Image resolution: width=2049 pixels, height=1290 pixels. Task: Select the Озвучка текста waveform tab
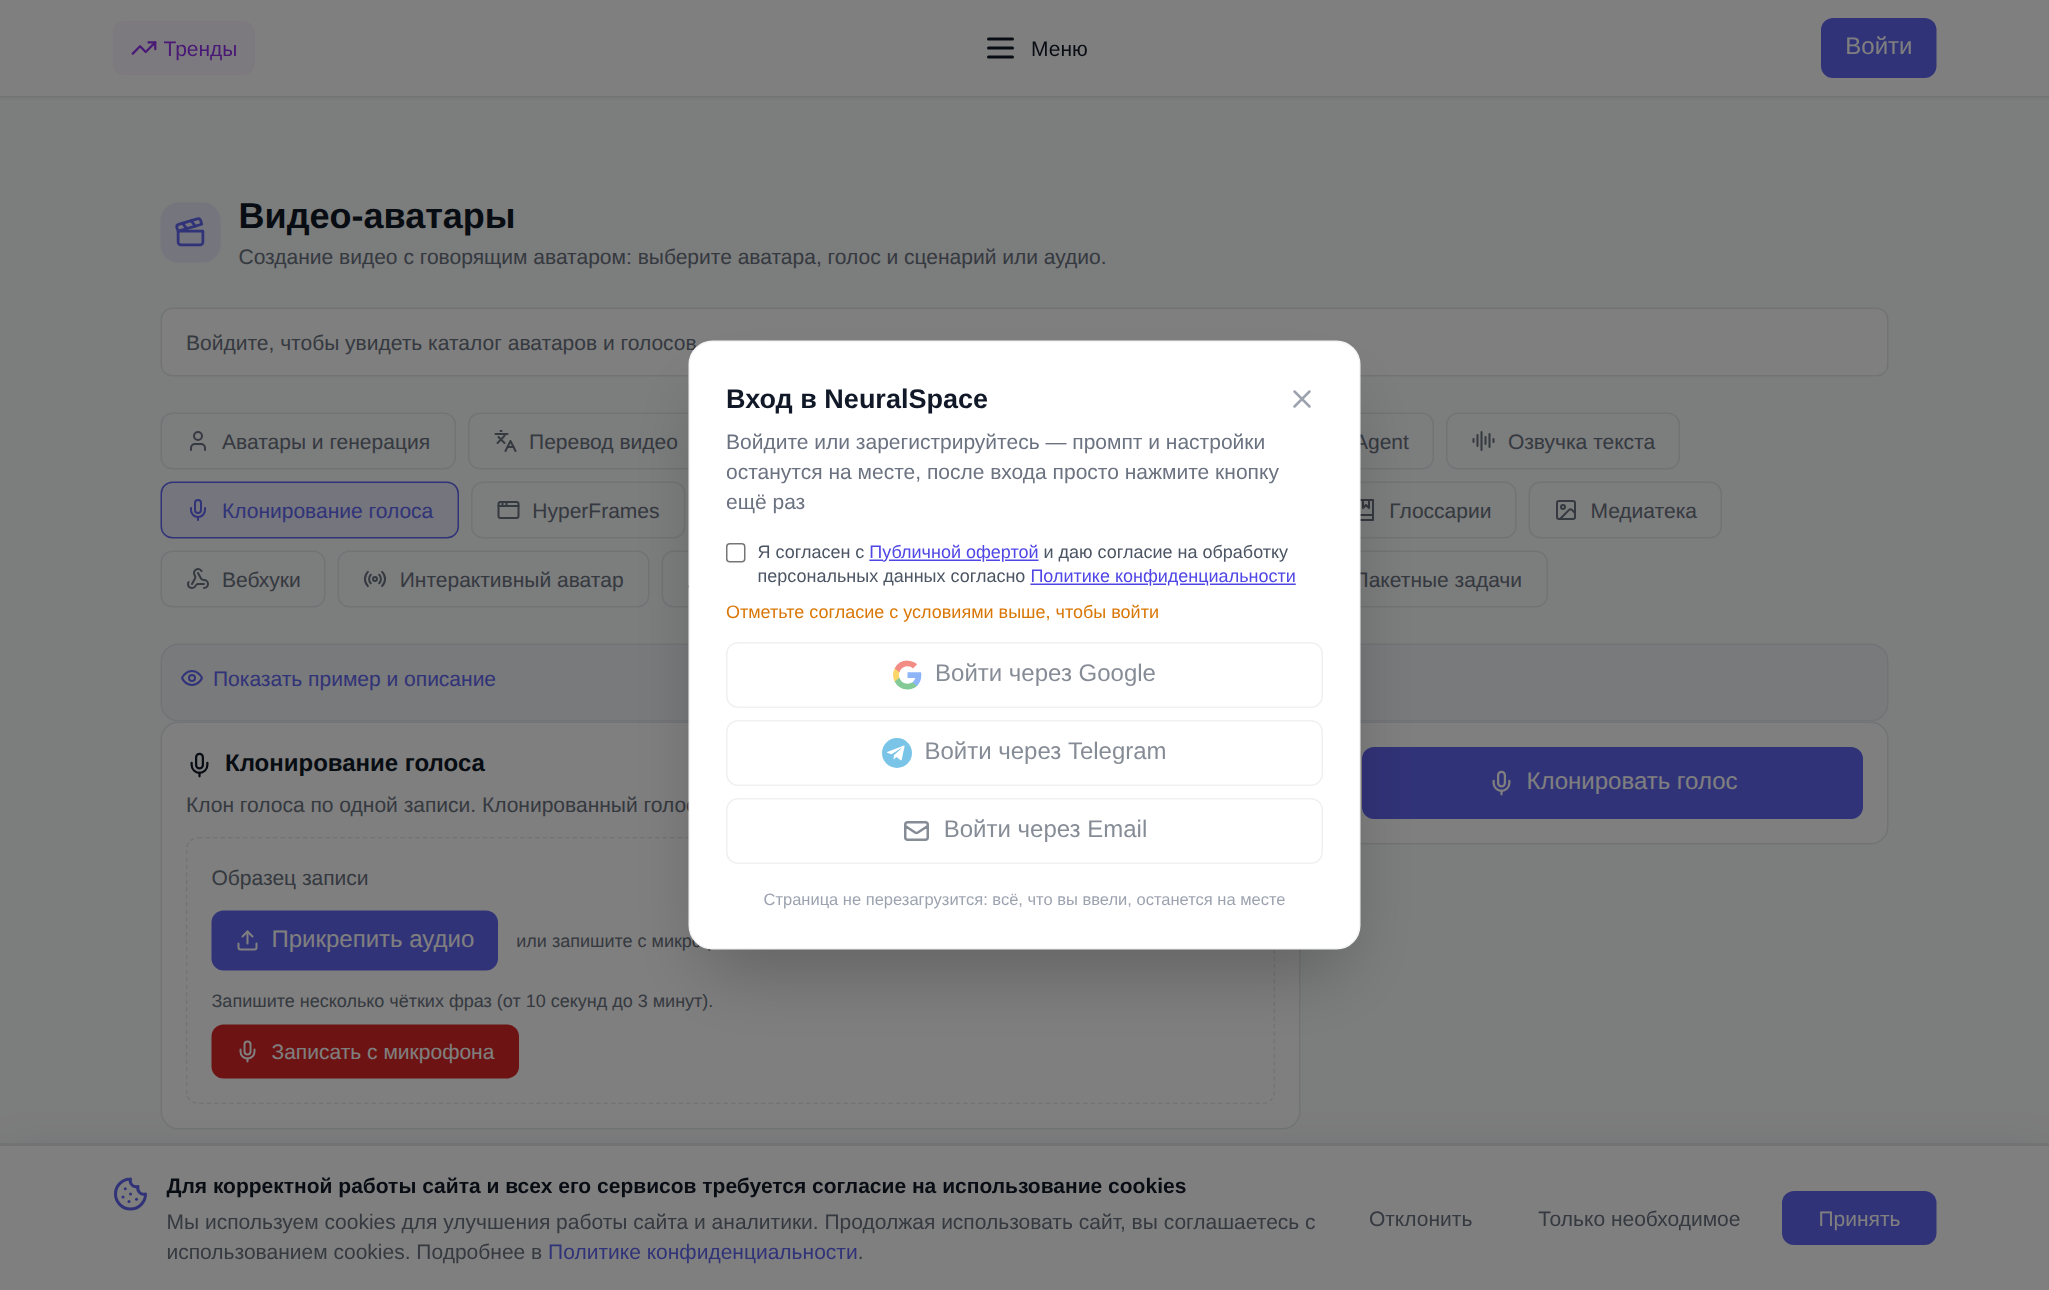[1562, 441]
